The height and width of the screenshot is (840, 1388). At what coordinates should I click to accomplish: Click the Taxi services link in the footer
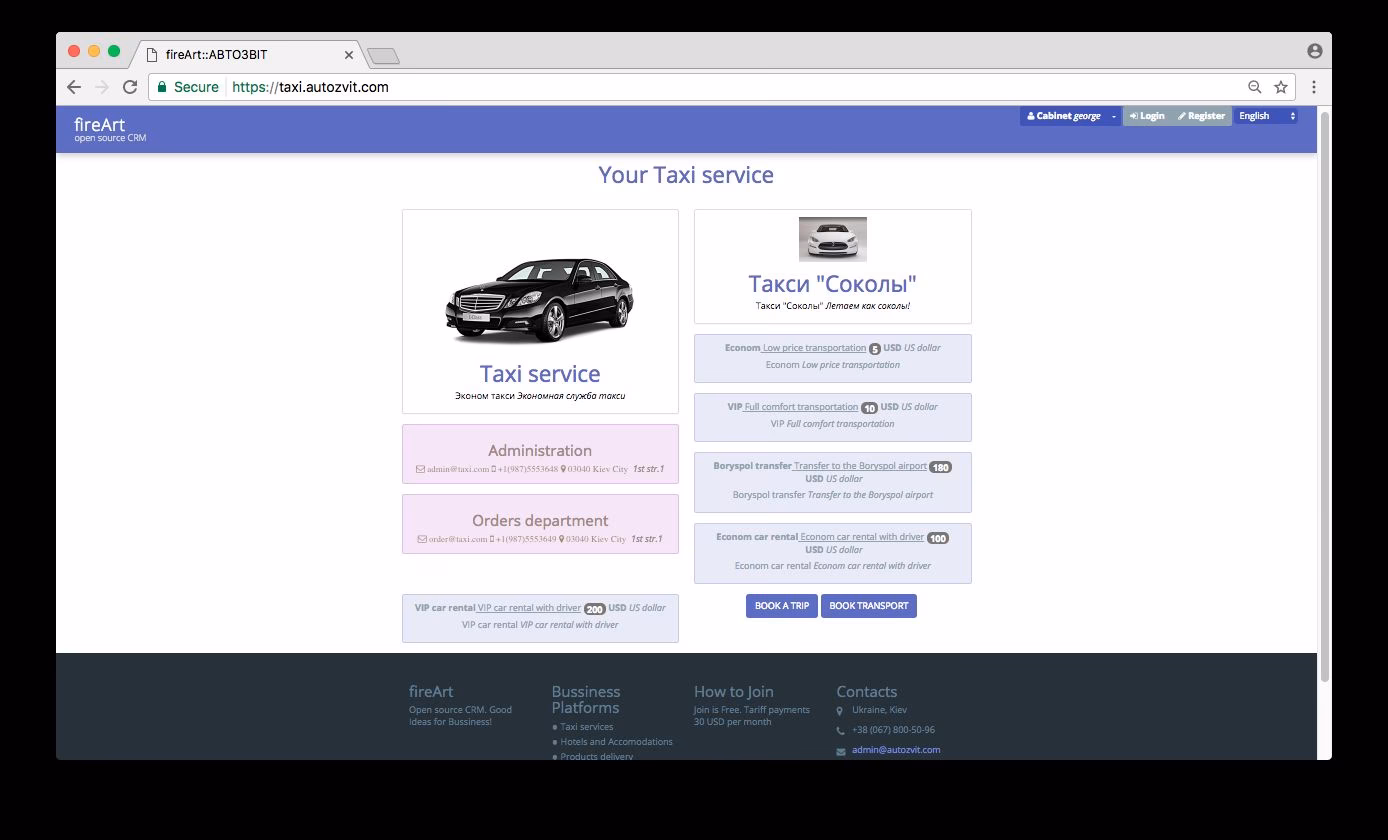point(586,728)
